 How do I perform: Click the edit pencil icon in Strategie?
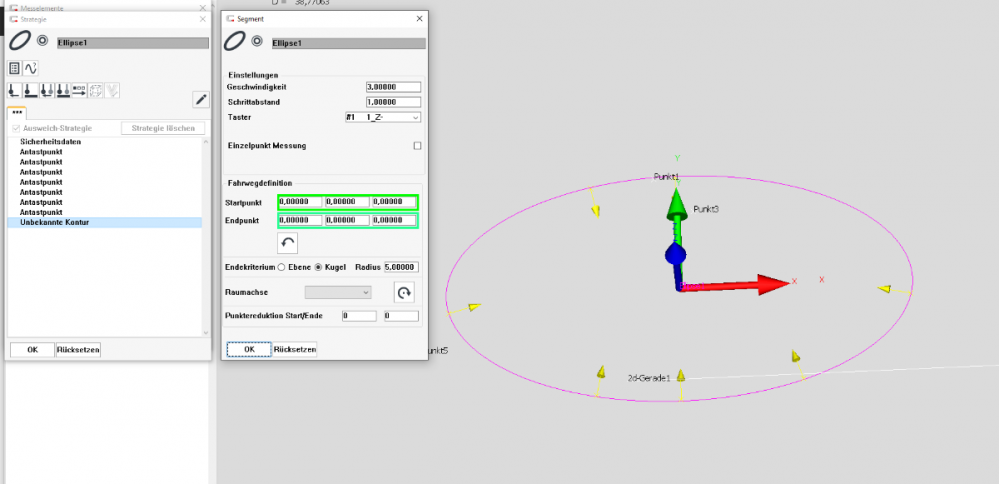click(201, 98)
